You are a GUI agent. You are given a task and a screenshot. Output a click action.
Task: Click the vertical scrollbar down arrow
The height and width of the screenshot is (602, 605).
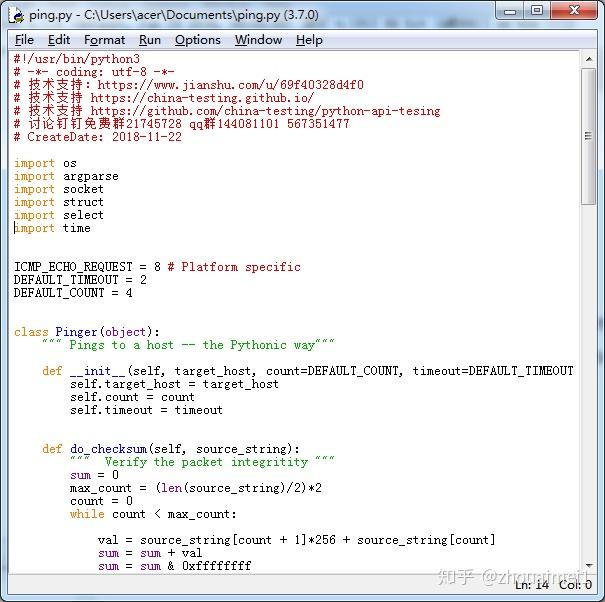click(589, 568)
